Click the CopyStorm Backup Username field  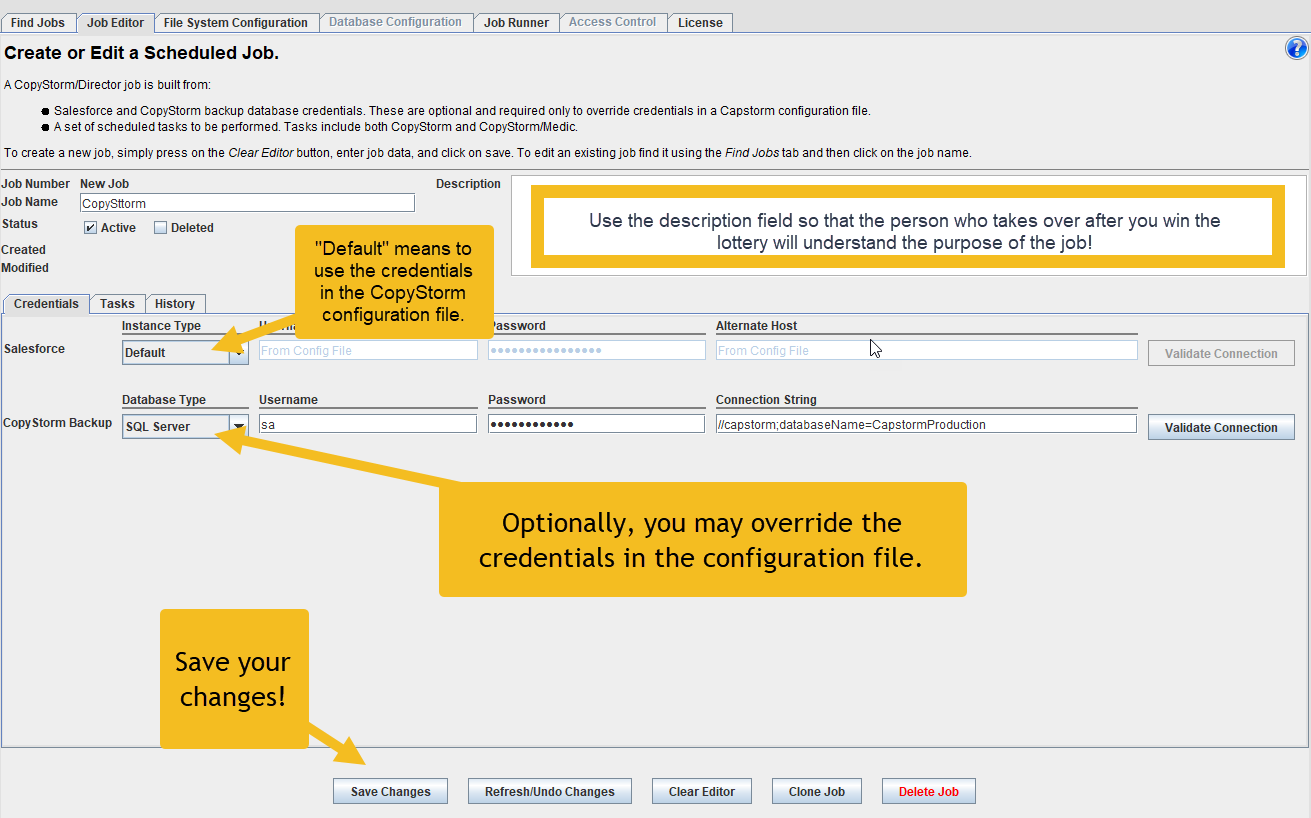[x=368, y=424]
